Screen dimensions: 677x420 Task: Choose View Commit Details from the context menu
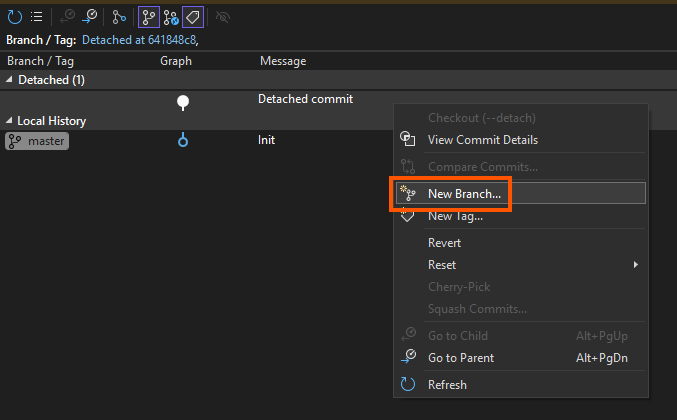(x=521, y=140)
